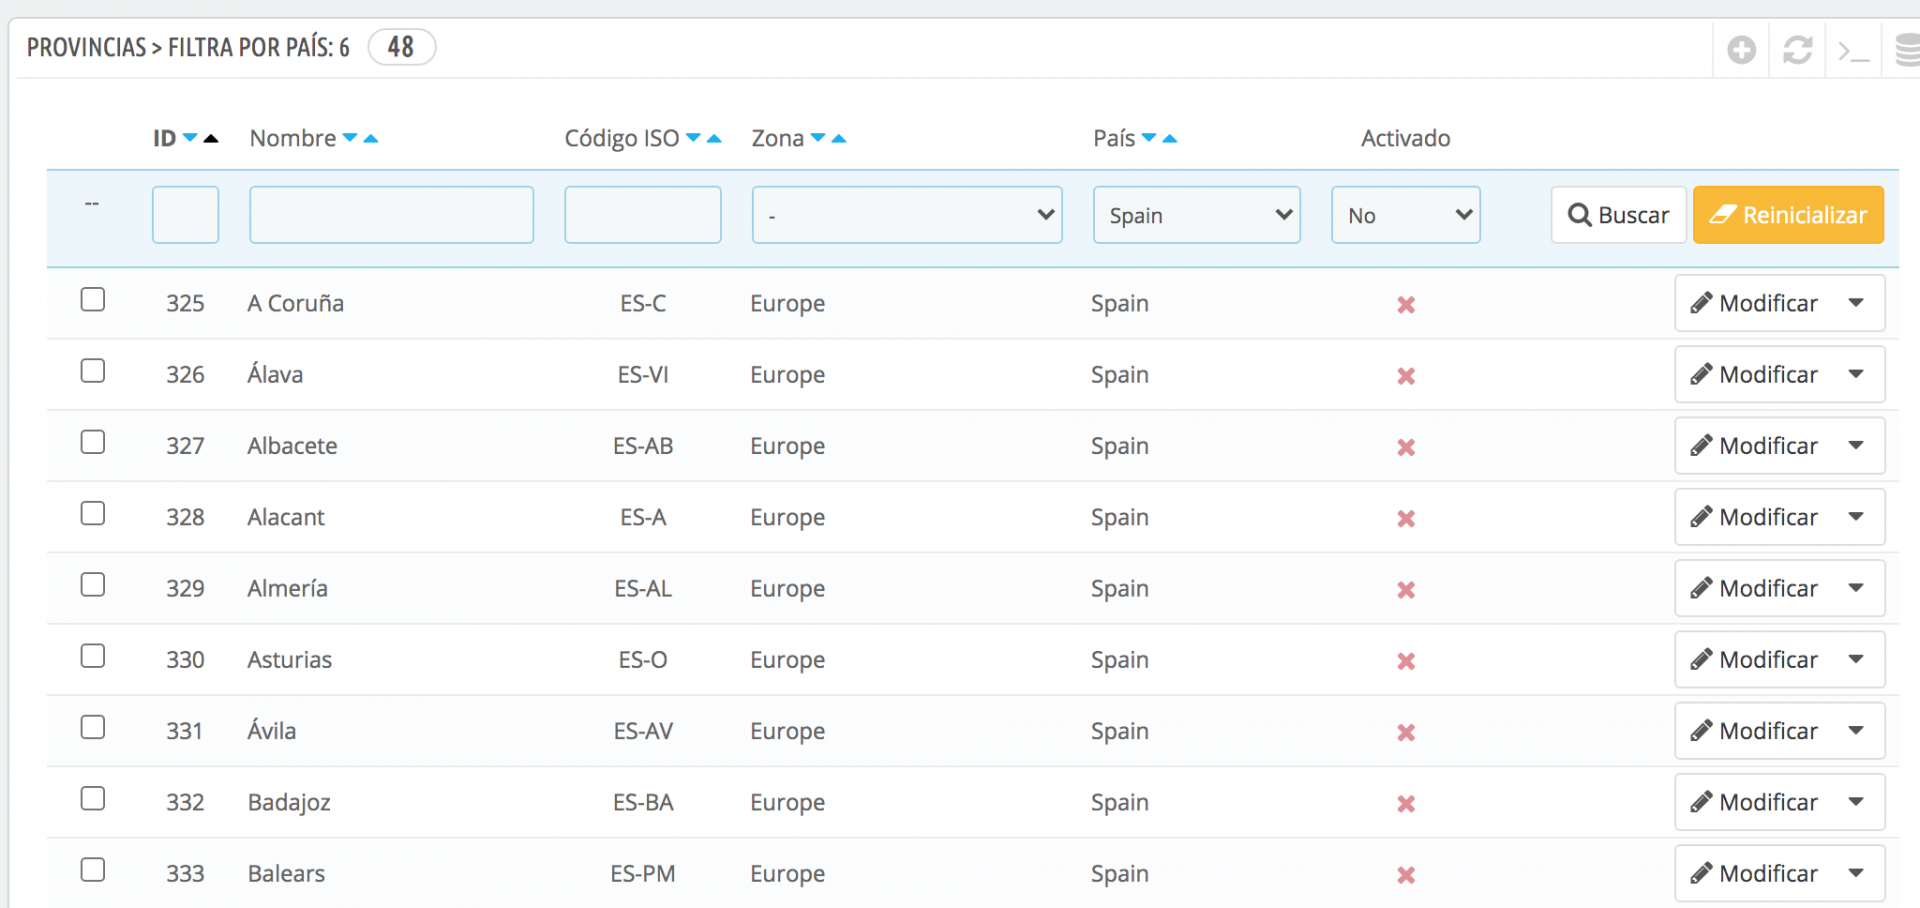The width and height of the screenshot is (1920, 908).
Task: Click the red X status for A Coruña
Action: click(1405, 305)
